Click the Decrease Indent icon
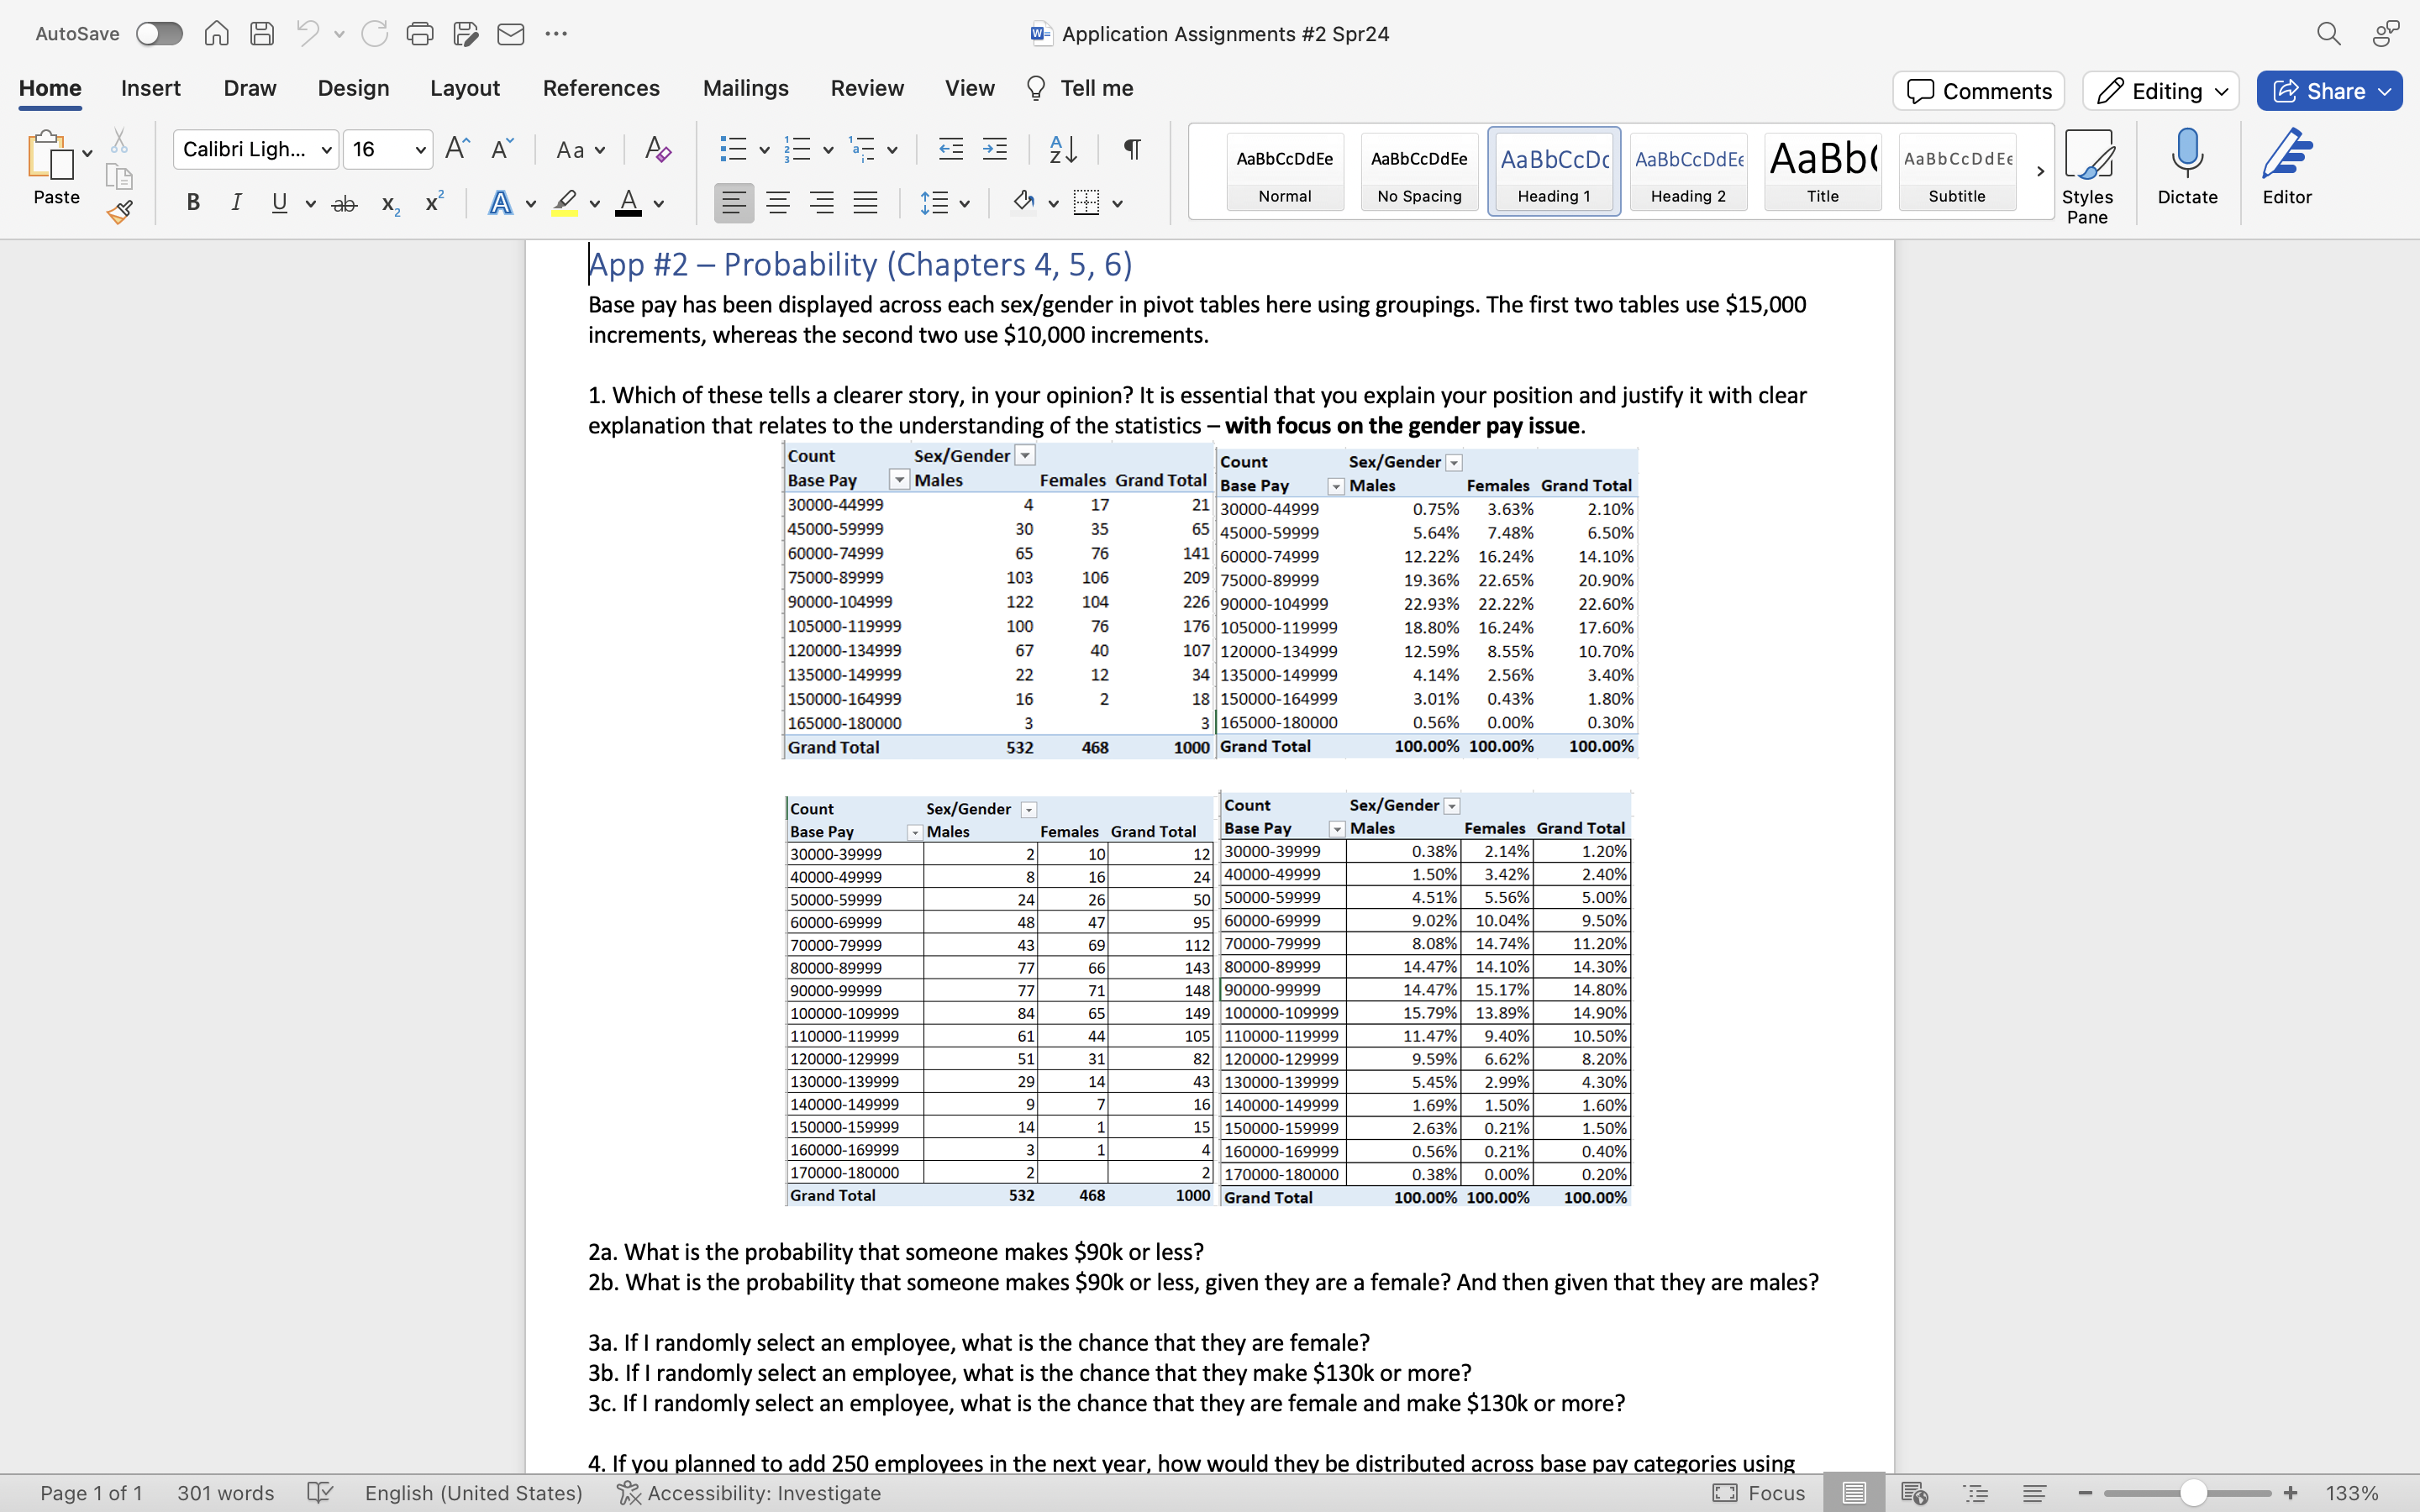This screenshot has width=2420, height=1512. 950,150
